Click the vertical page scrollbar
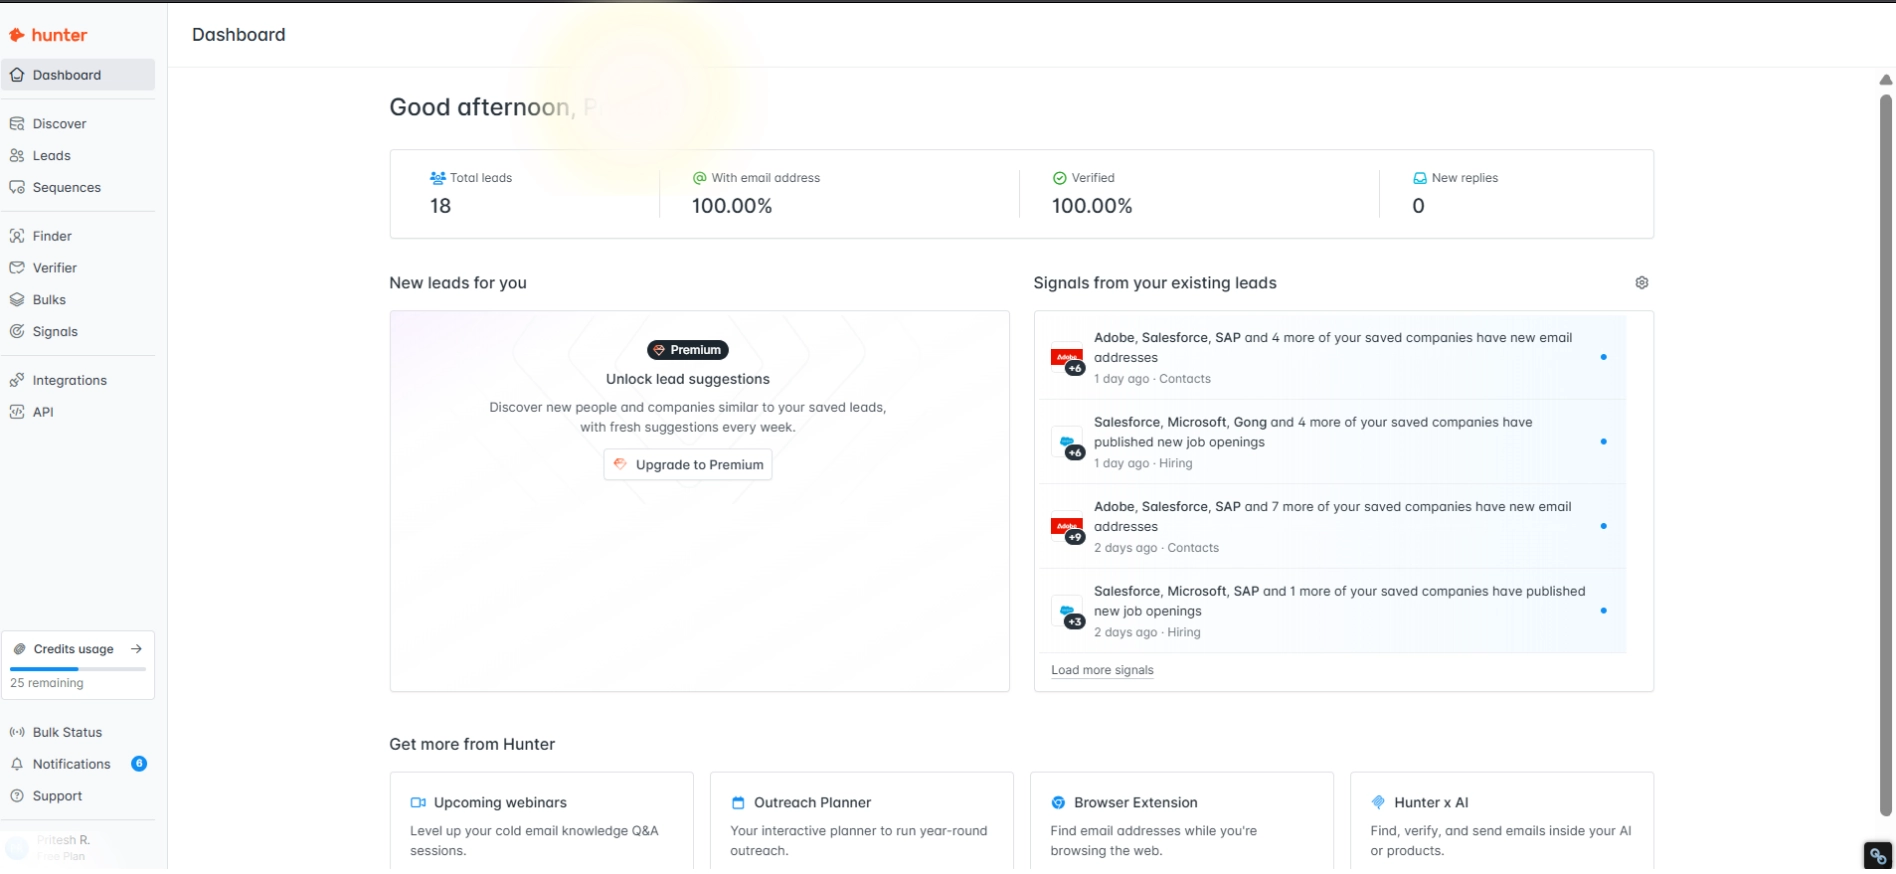The image size is (1896, 874). [x=1885, y=455]
